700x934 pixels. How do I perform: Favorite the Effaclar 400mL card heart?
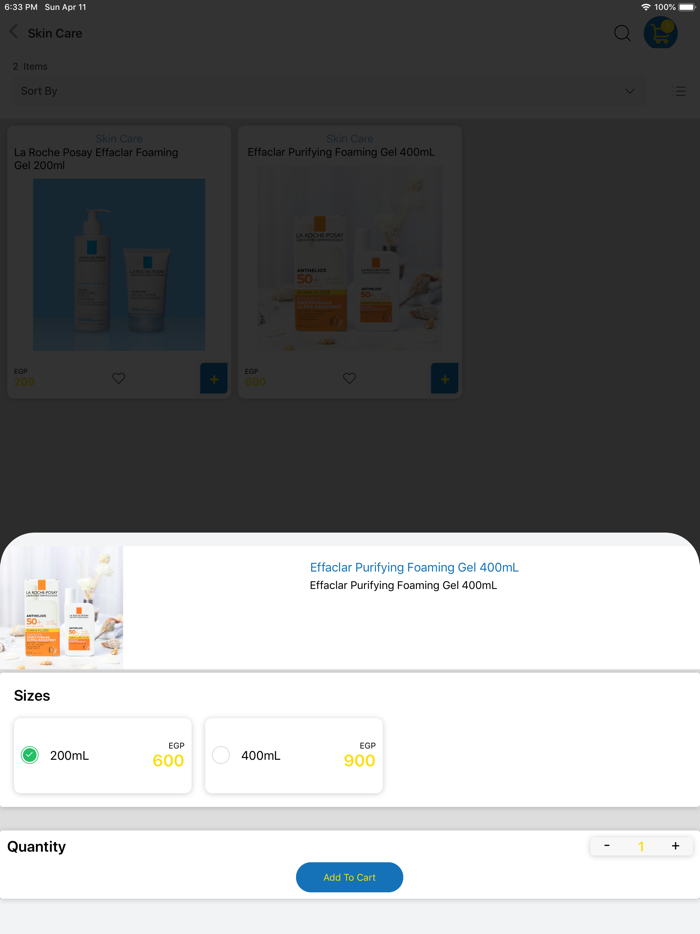[x=350, y=378]
